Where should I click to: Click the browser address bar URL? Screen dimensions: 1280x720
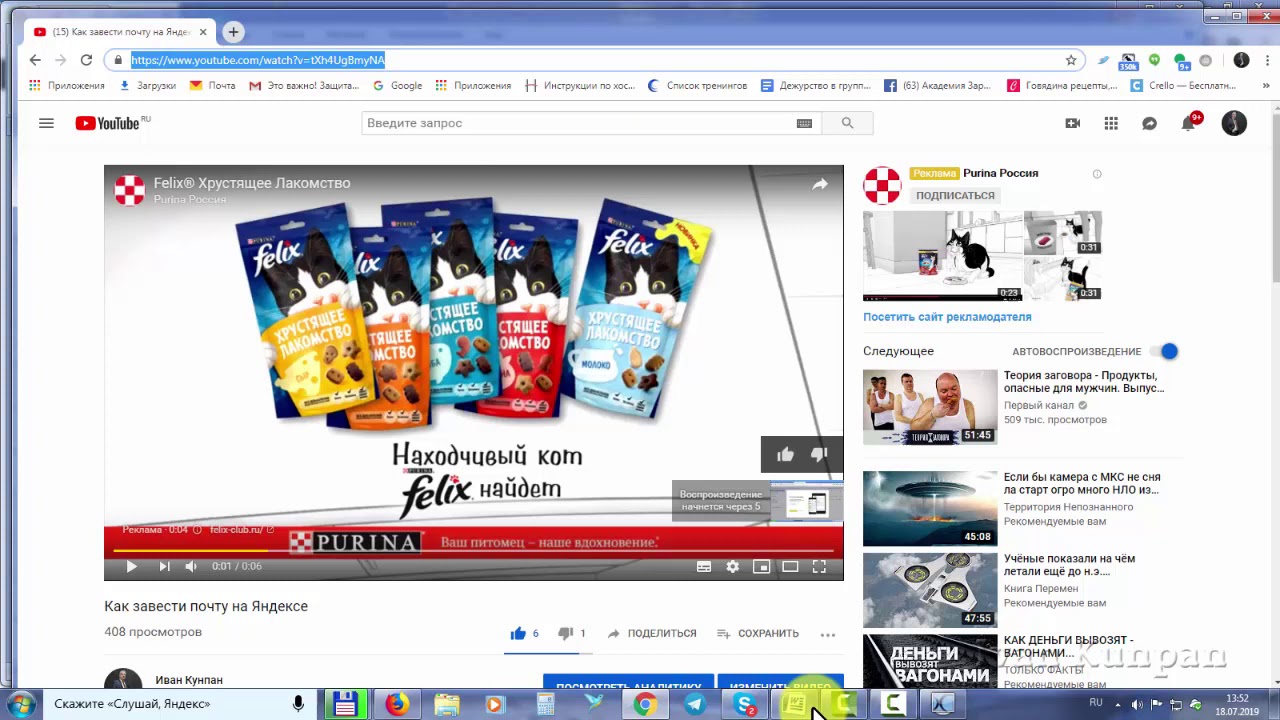(258, 60)
